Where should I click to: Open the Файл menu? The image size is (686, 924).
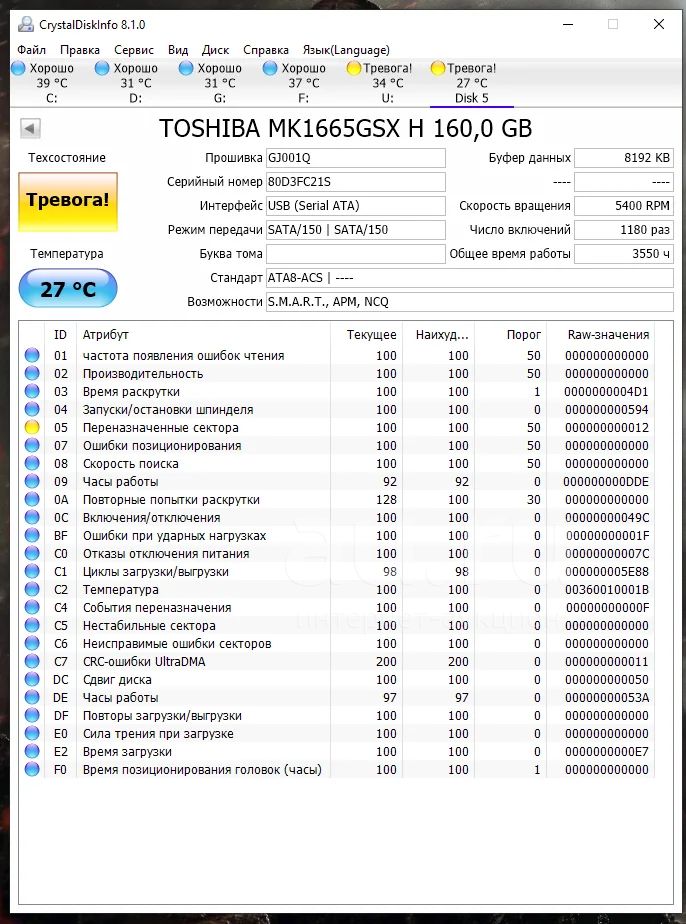click(x=31, y=50)
